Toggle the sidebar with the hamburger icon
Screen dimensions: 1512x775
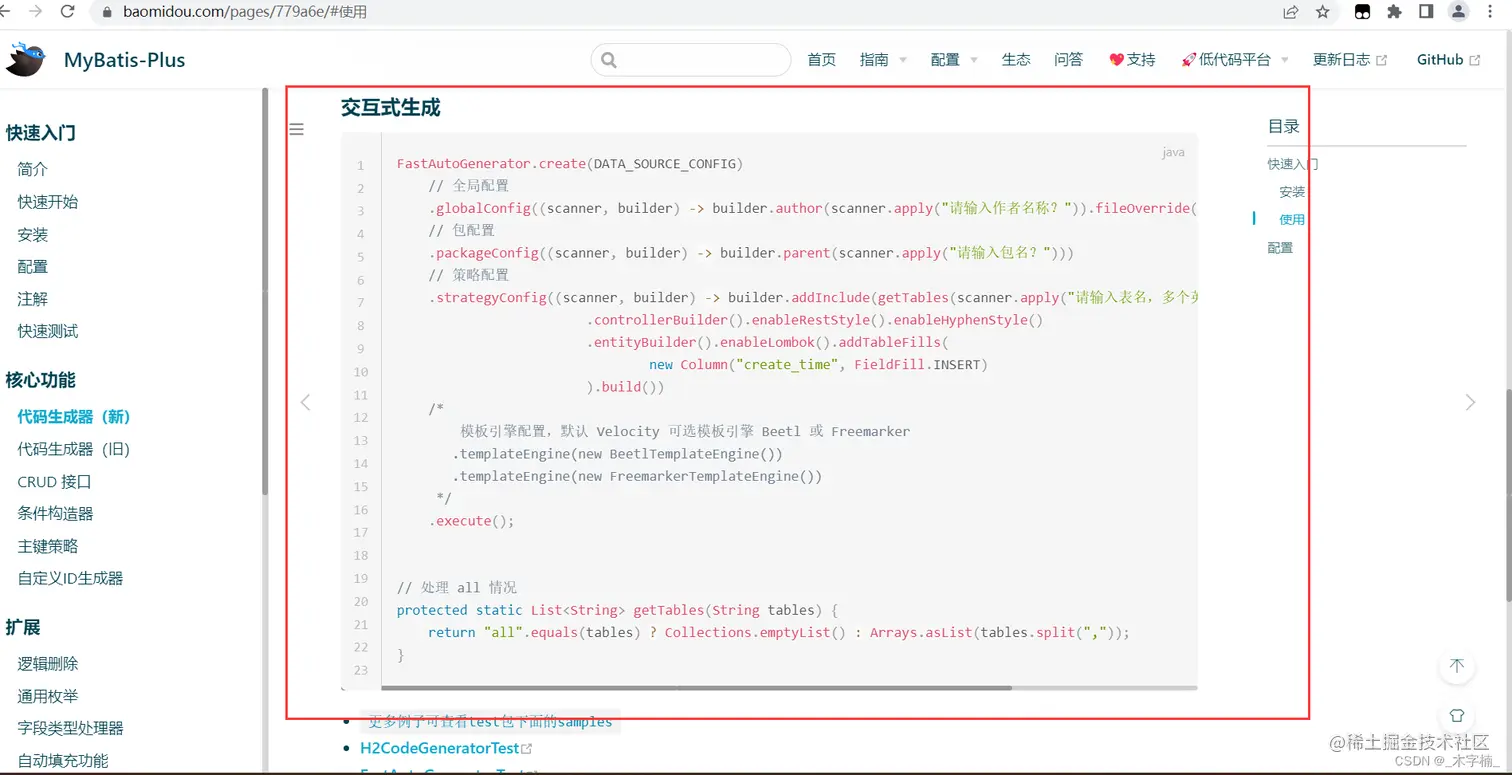pos(296,129)
